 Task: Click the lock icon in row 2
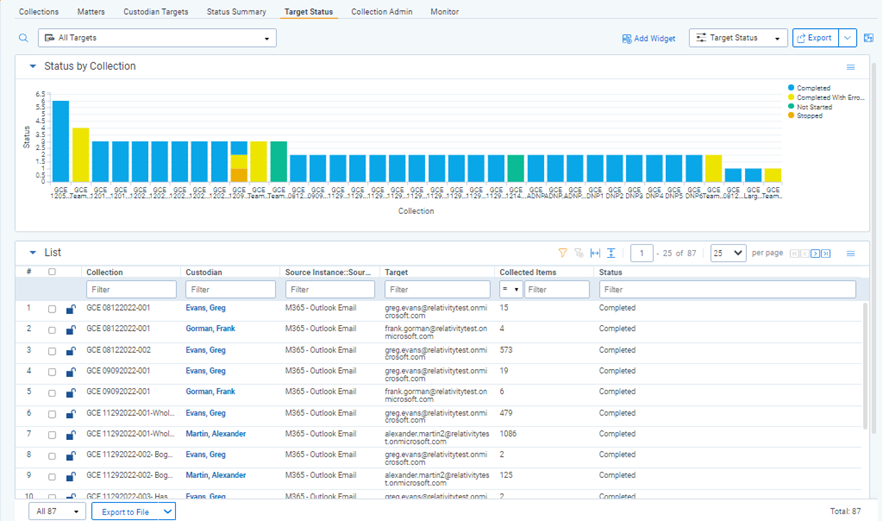click(x=71, y=330)
